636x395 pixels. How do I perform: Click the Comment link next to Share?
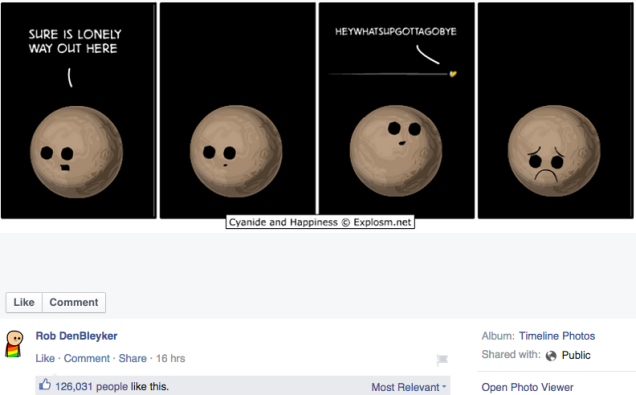pos(87,359)
